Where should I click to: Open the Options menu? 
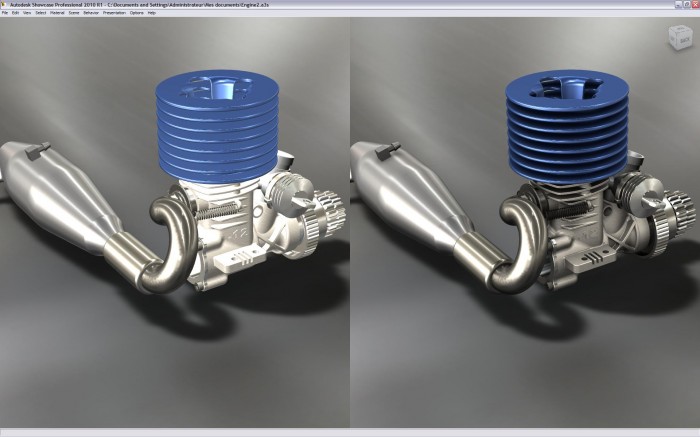pyautogui.click(x=136, y=13)
